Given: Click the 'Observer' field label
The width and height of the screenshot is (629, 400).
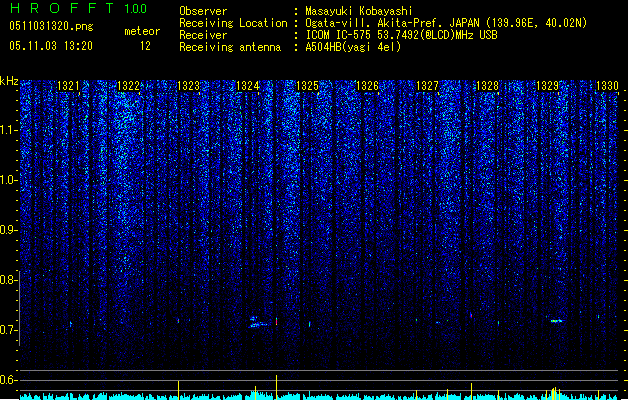Looking at the screenshot, I should pos(203,11).
